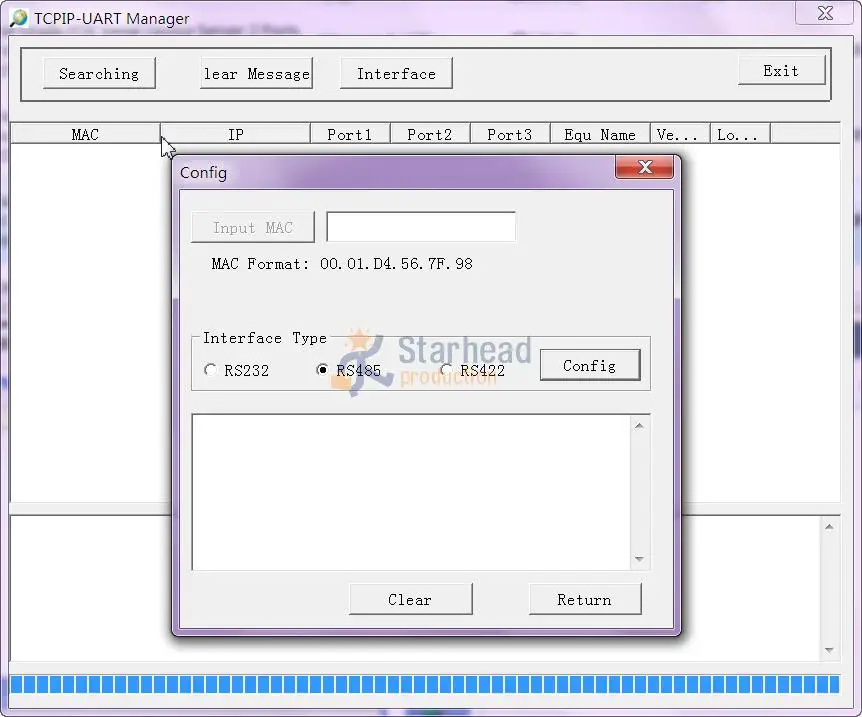
Task: Click the Return button in Config dialog
Action: (585, 599)
